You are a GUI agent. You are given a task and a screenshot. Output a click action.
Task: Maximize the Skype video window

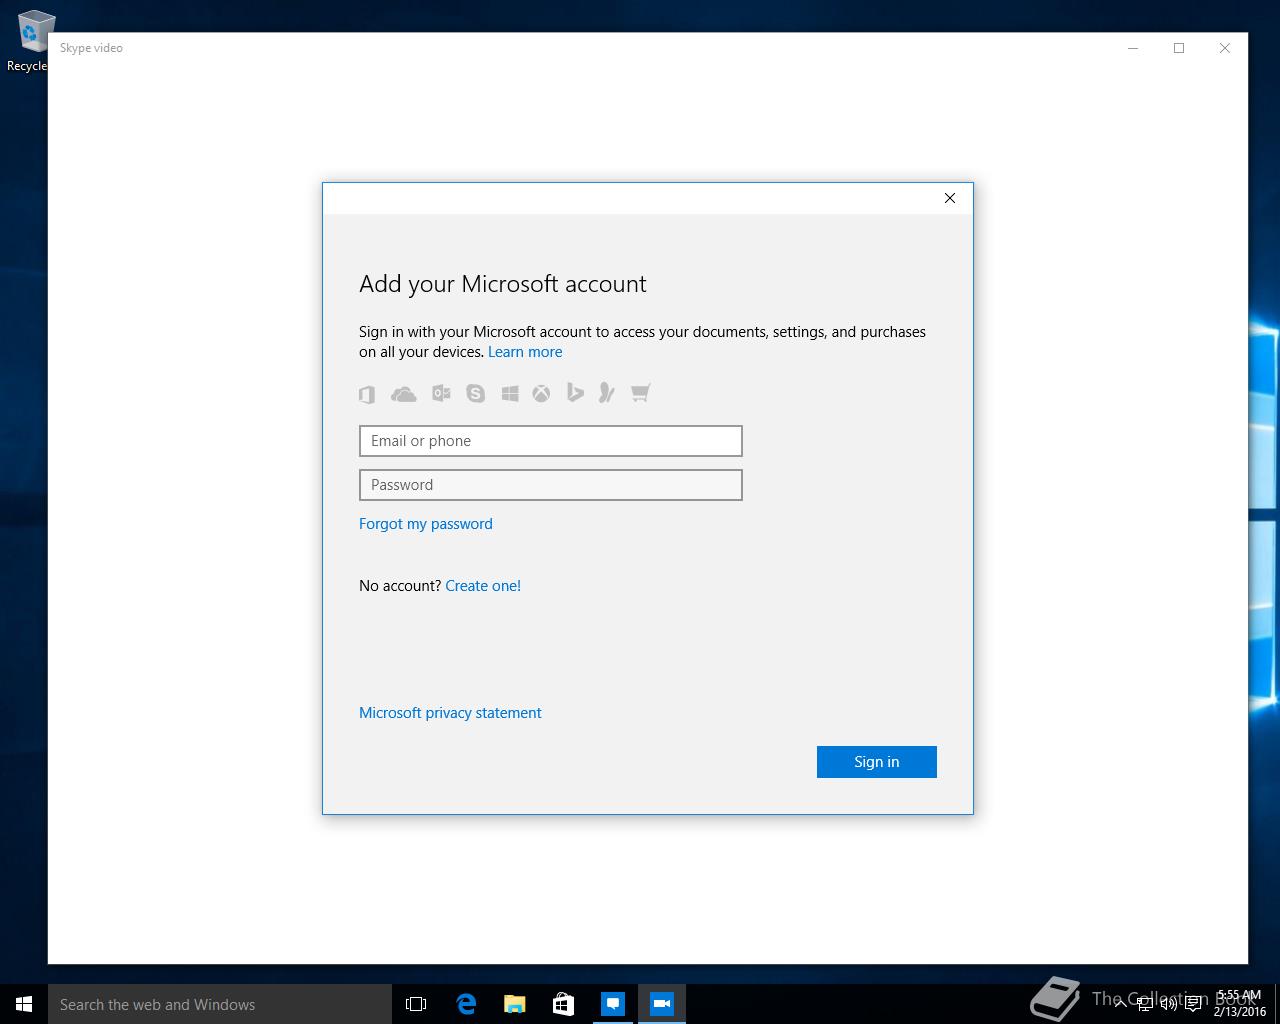click(x=1179, y=48)
